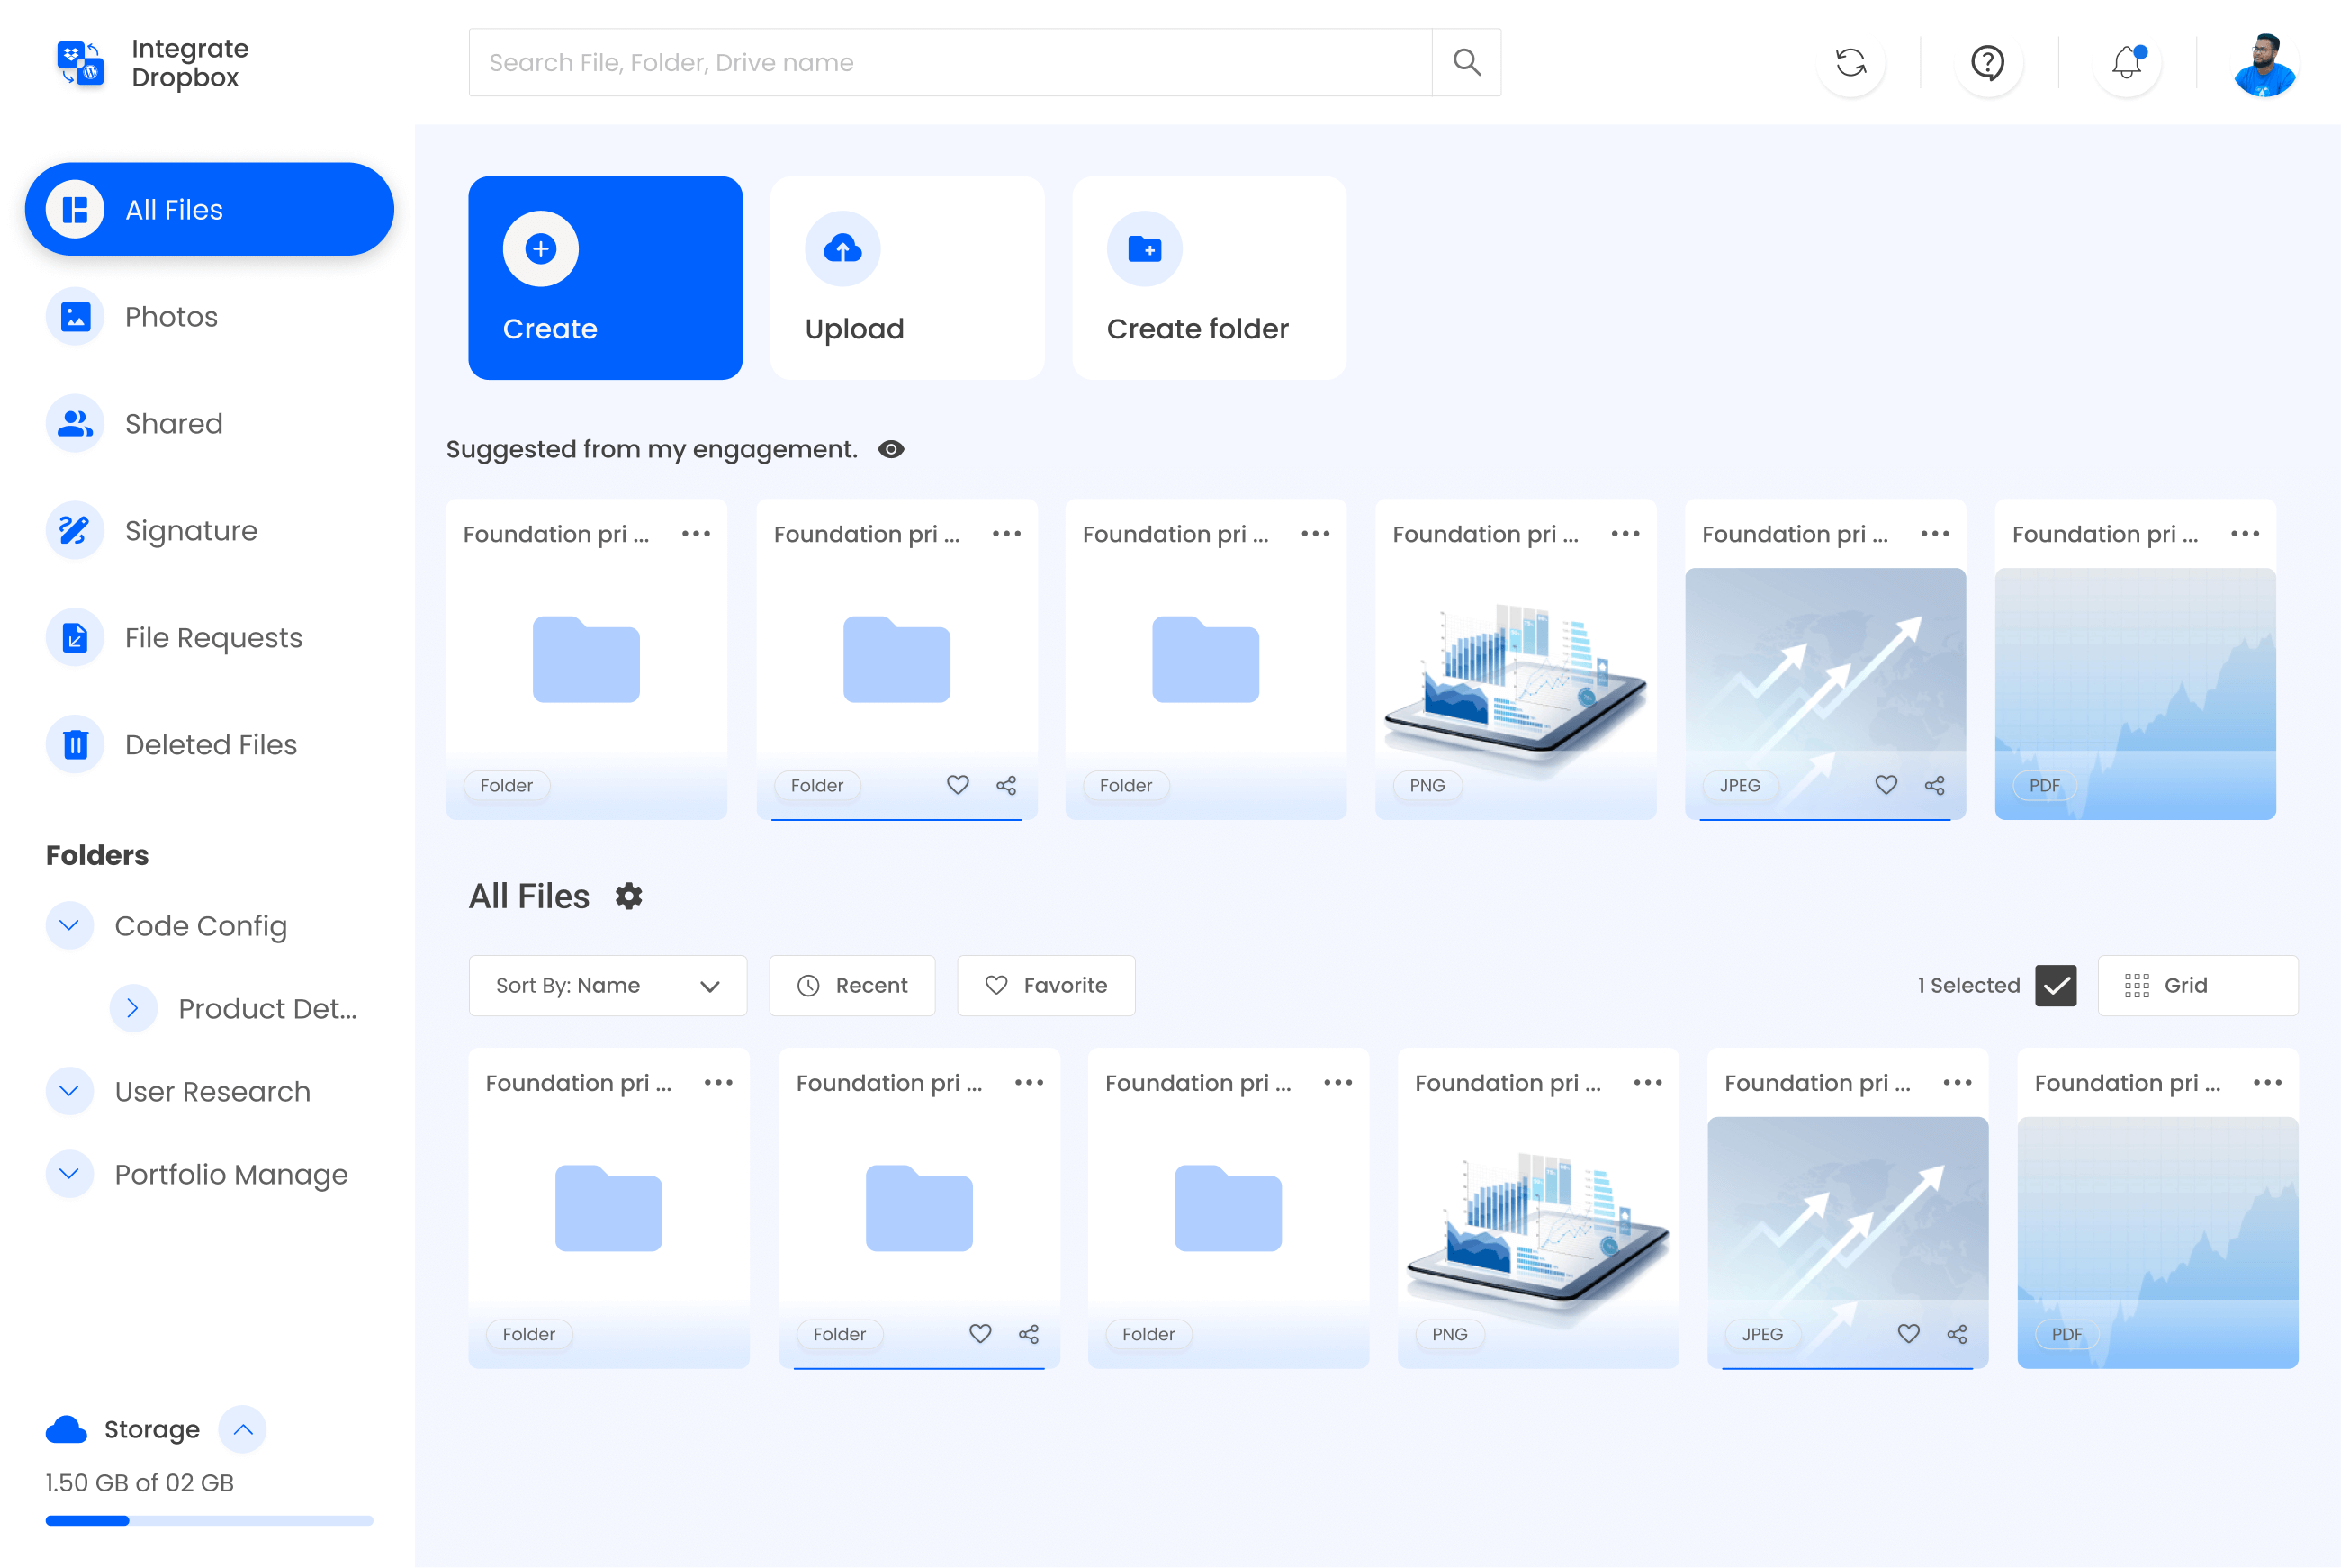
Task: Select Photos from sidebar menu
Action: click(170, 317)
